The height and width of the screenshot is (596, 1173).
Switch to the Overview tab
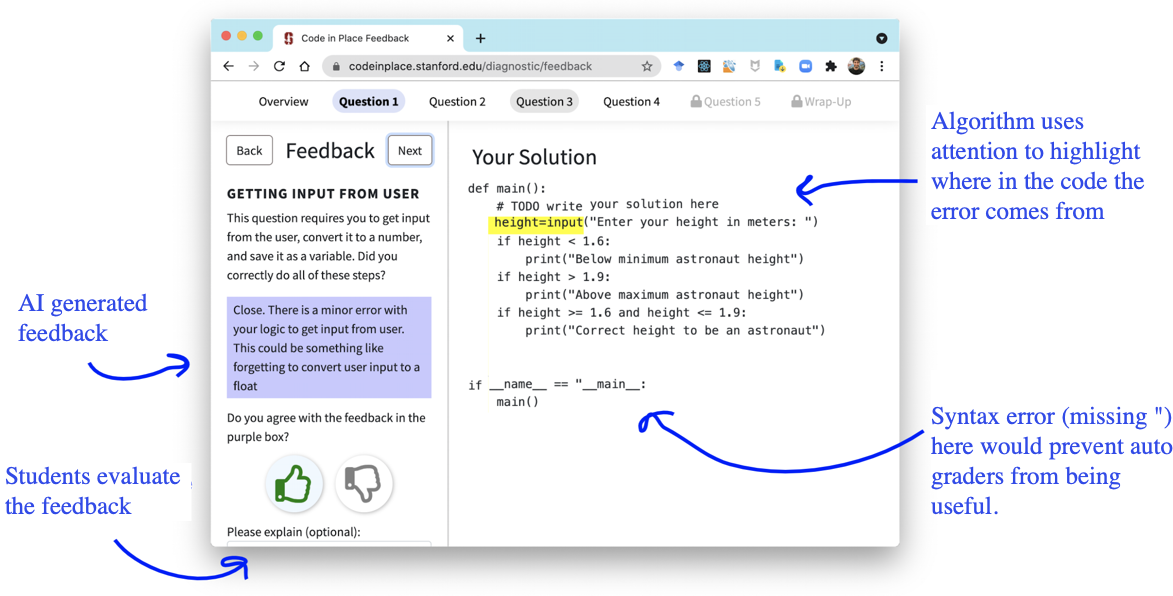(x=283, y=101)
